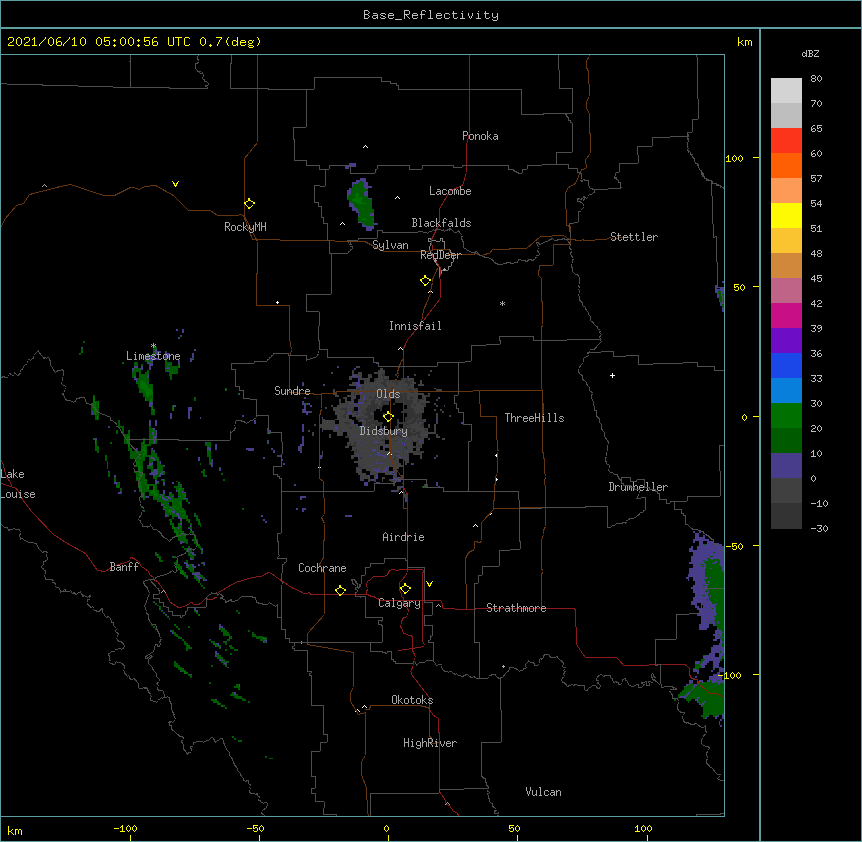862x842 pixels.
Task: Click the white asterisk above Limestone label
Action: [153, 346]
